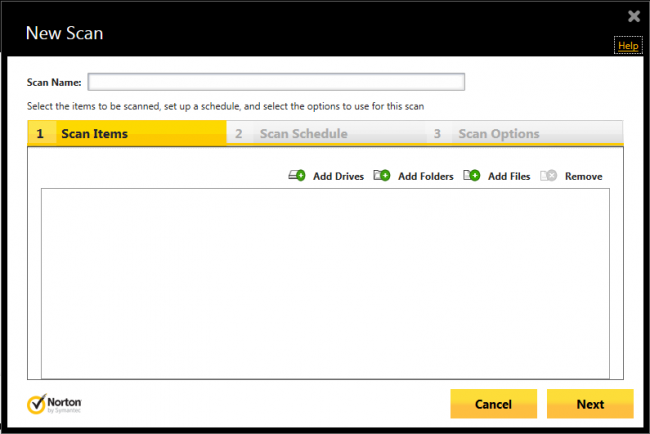Proceed with the Next button

(x=590, y=404)
